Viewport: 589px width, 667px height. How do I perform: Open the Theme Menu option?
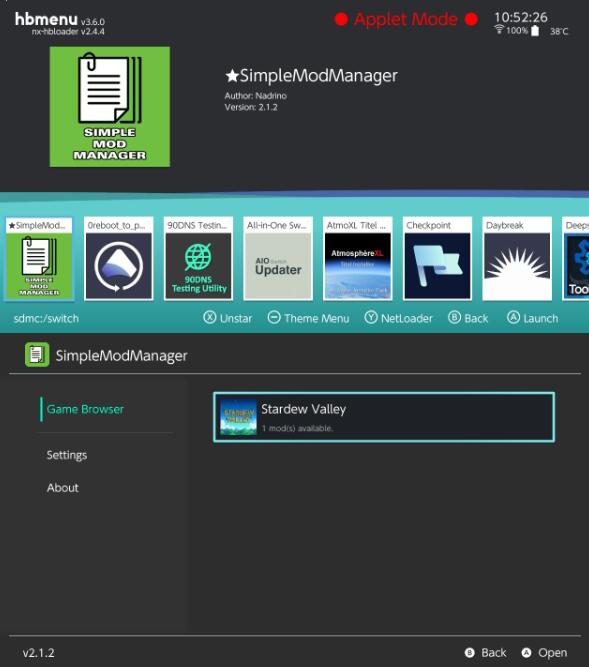click(x=308, y=318)
